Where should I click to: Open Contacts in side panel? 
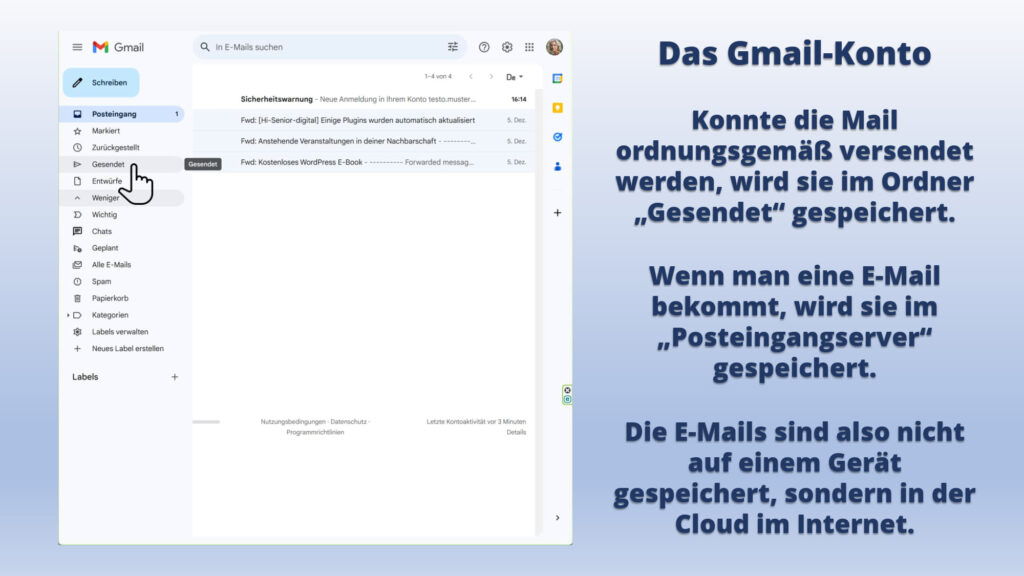point(557,166)
